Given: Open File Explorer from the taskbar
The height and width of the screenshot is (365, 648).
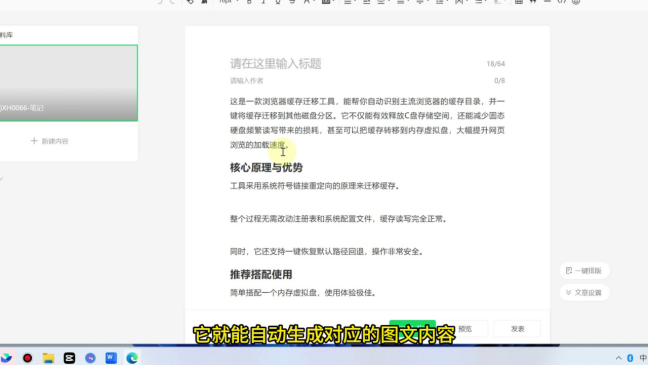Looking at the screenshot, I should tap(48, 358).
